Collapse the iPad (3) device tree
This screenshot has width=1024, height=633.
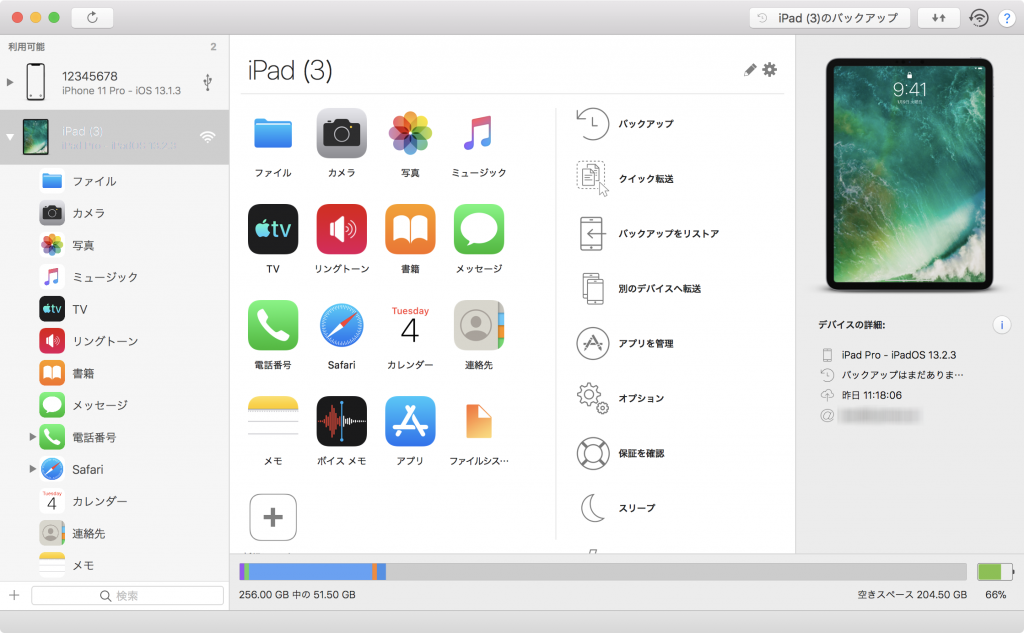click(x=10, y=137)
